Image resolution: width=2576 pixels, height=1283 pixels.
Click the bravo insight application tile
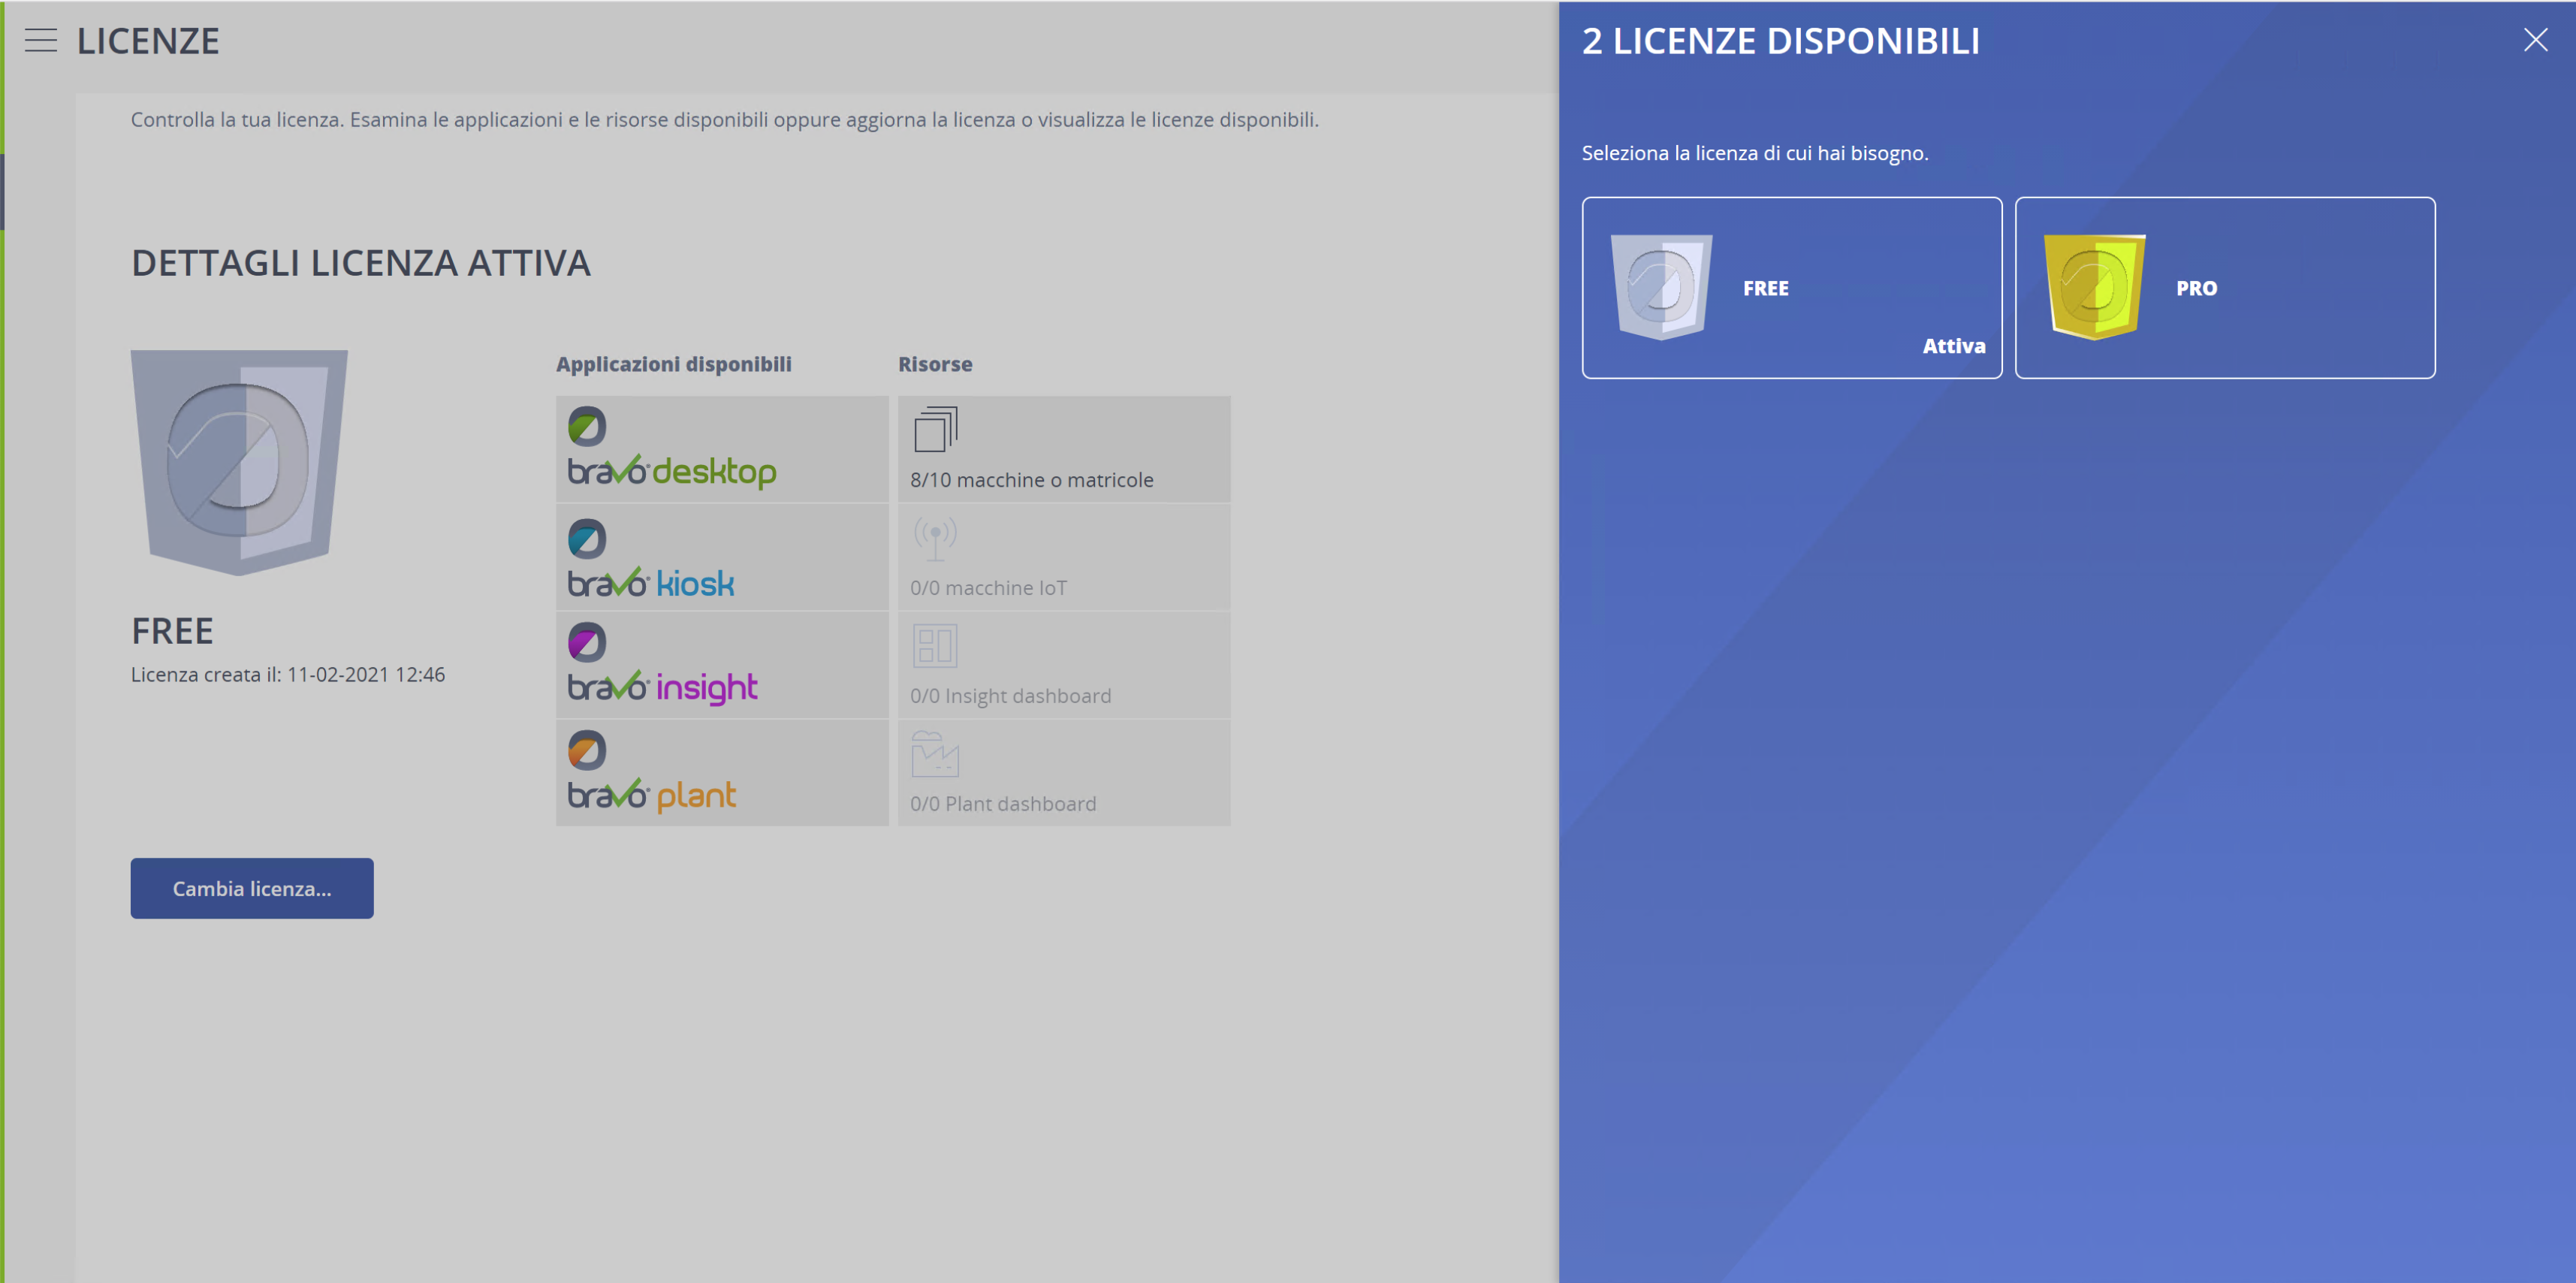click(722, 665)
